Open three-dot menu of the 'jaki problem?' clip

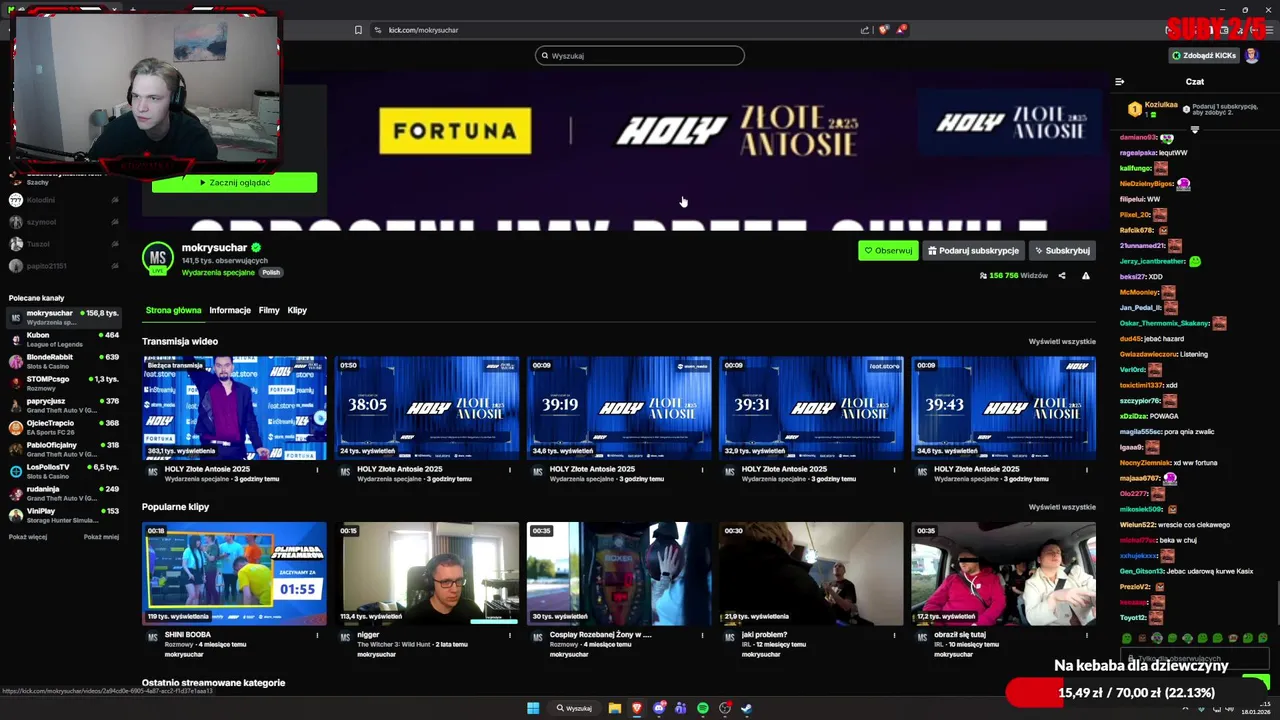pyautogui.click(x=894, y=635)
